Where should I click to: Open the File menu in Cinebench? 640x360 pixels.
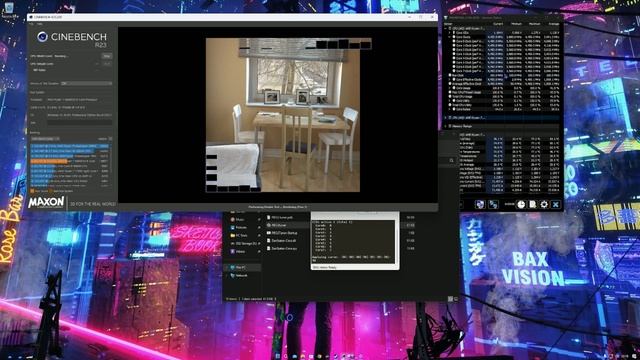coord(31,24)
